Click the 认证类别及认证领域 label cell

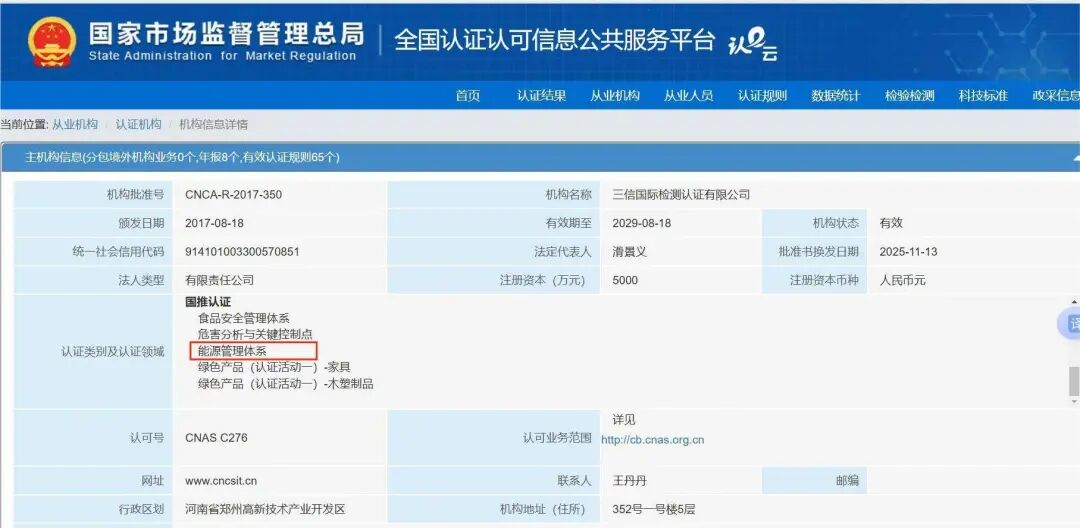[x=93, y=352]
